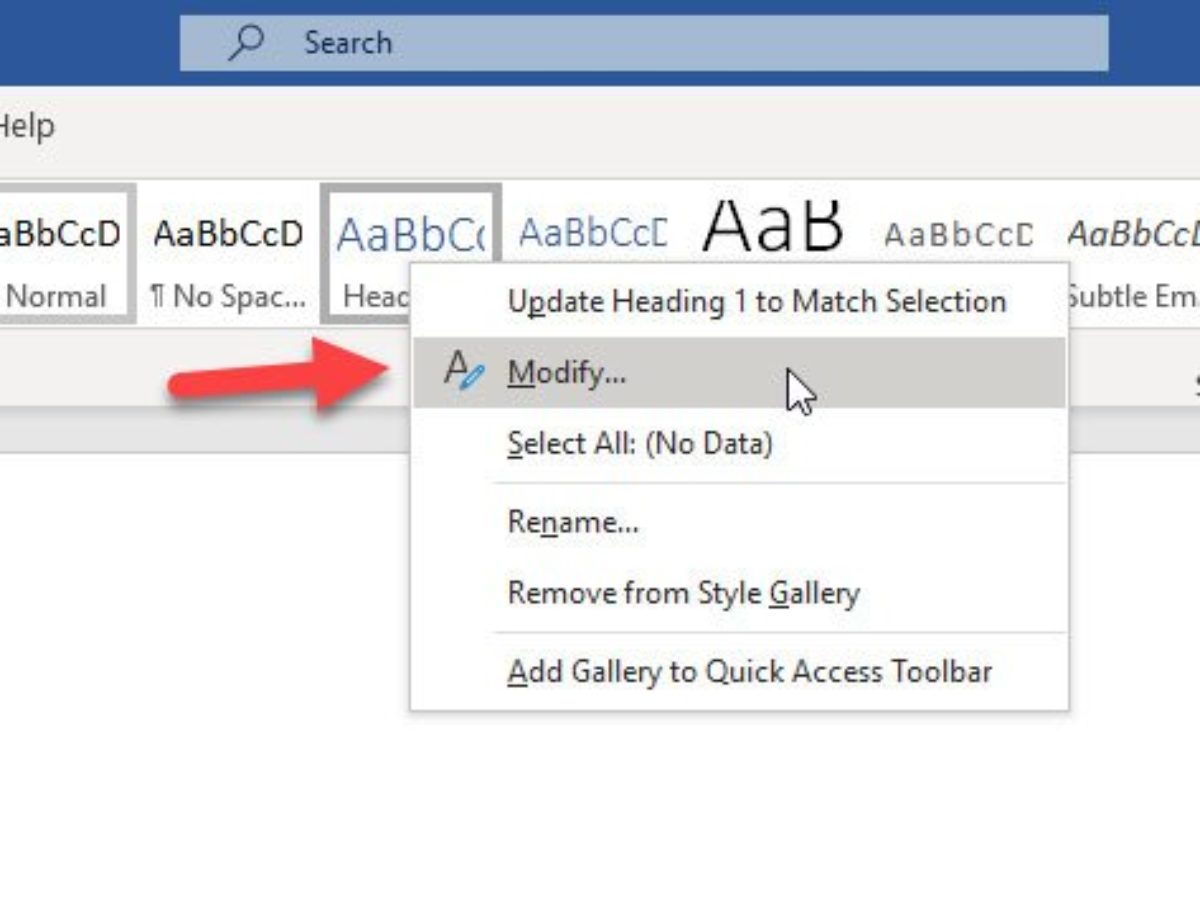Choose Select All: (No Data)
This screenshot has height=900, width=1200.
click(639, 443)
